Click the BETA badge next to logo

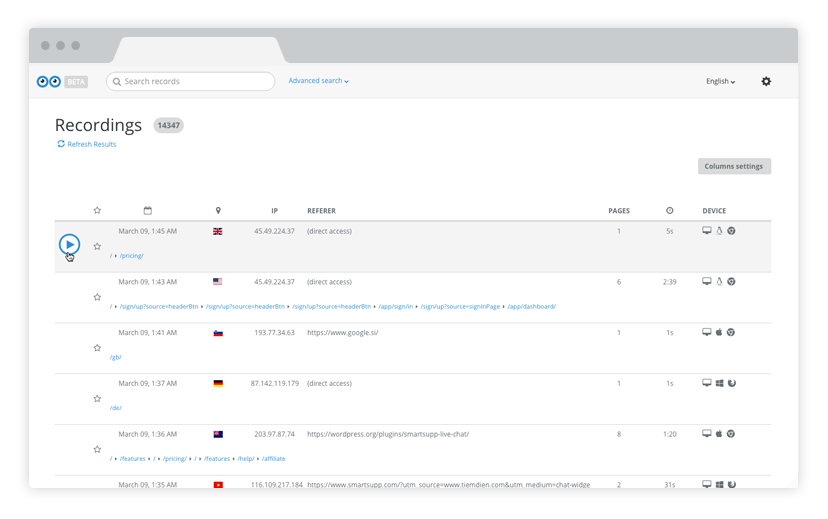(76, 82)
